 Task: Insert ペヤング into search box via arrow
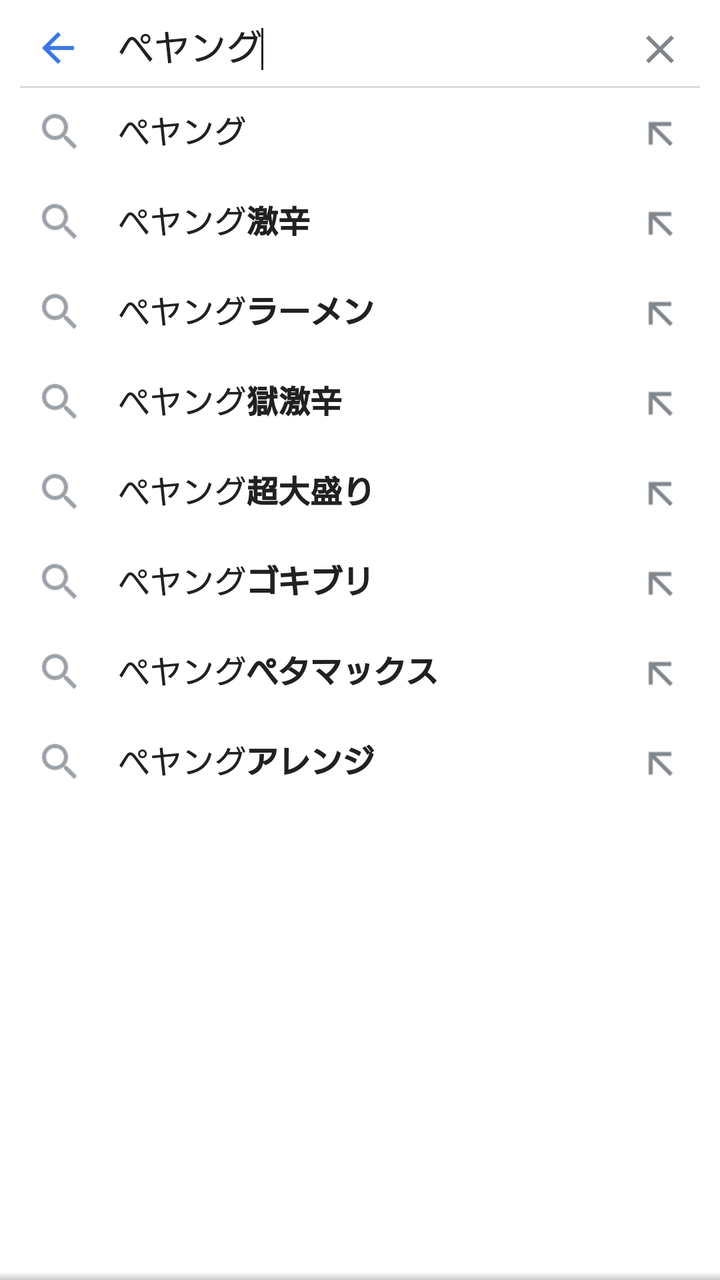pyautogui.click(x=659, y=133)
